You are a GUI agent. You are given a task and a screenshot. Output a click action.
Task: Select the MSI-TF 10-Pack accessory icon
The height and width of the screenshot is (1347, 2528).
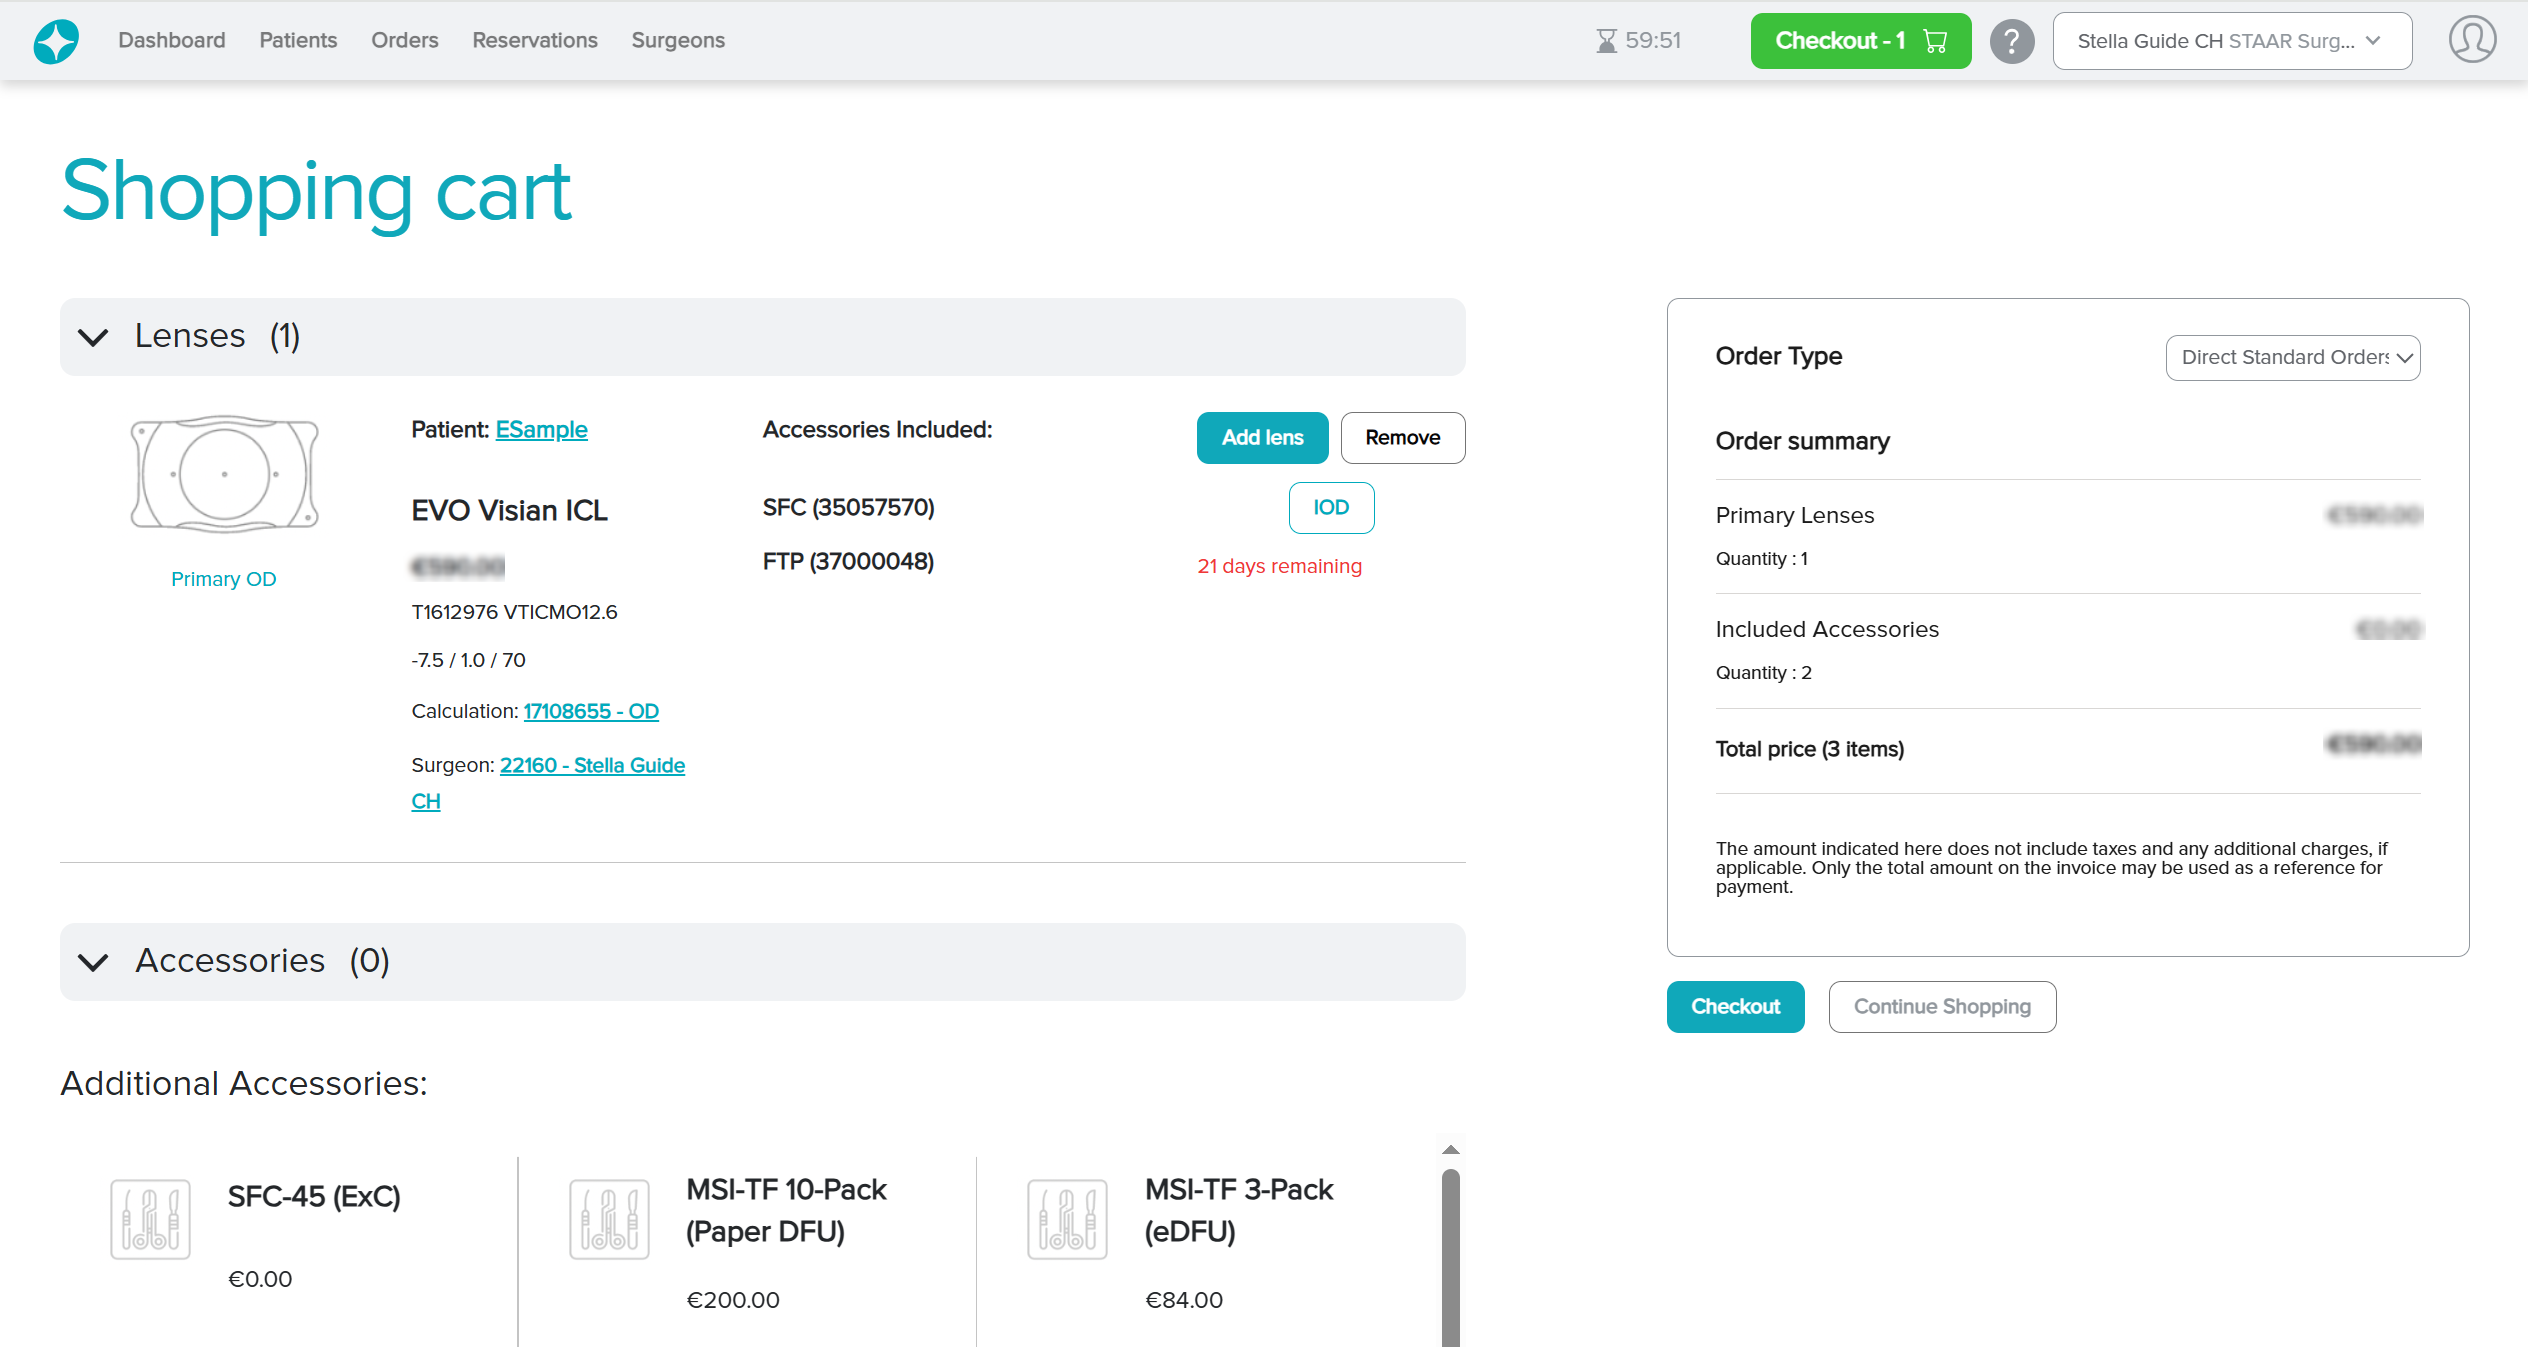(609, 1219)
